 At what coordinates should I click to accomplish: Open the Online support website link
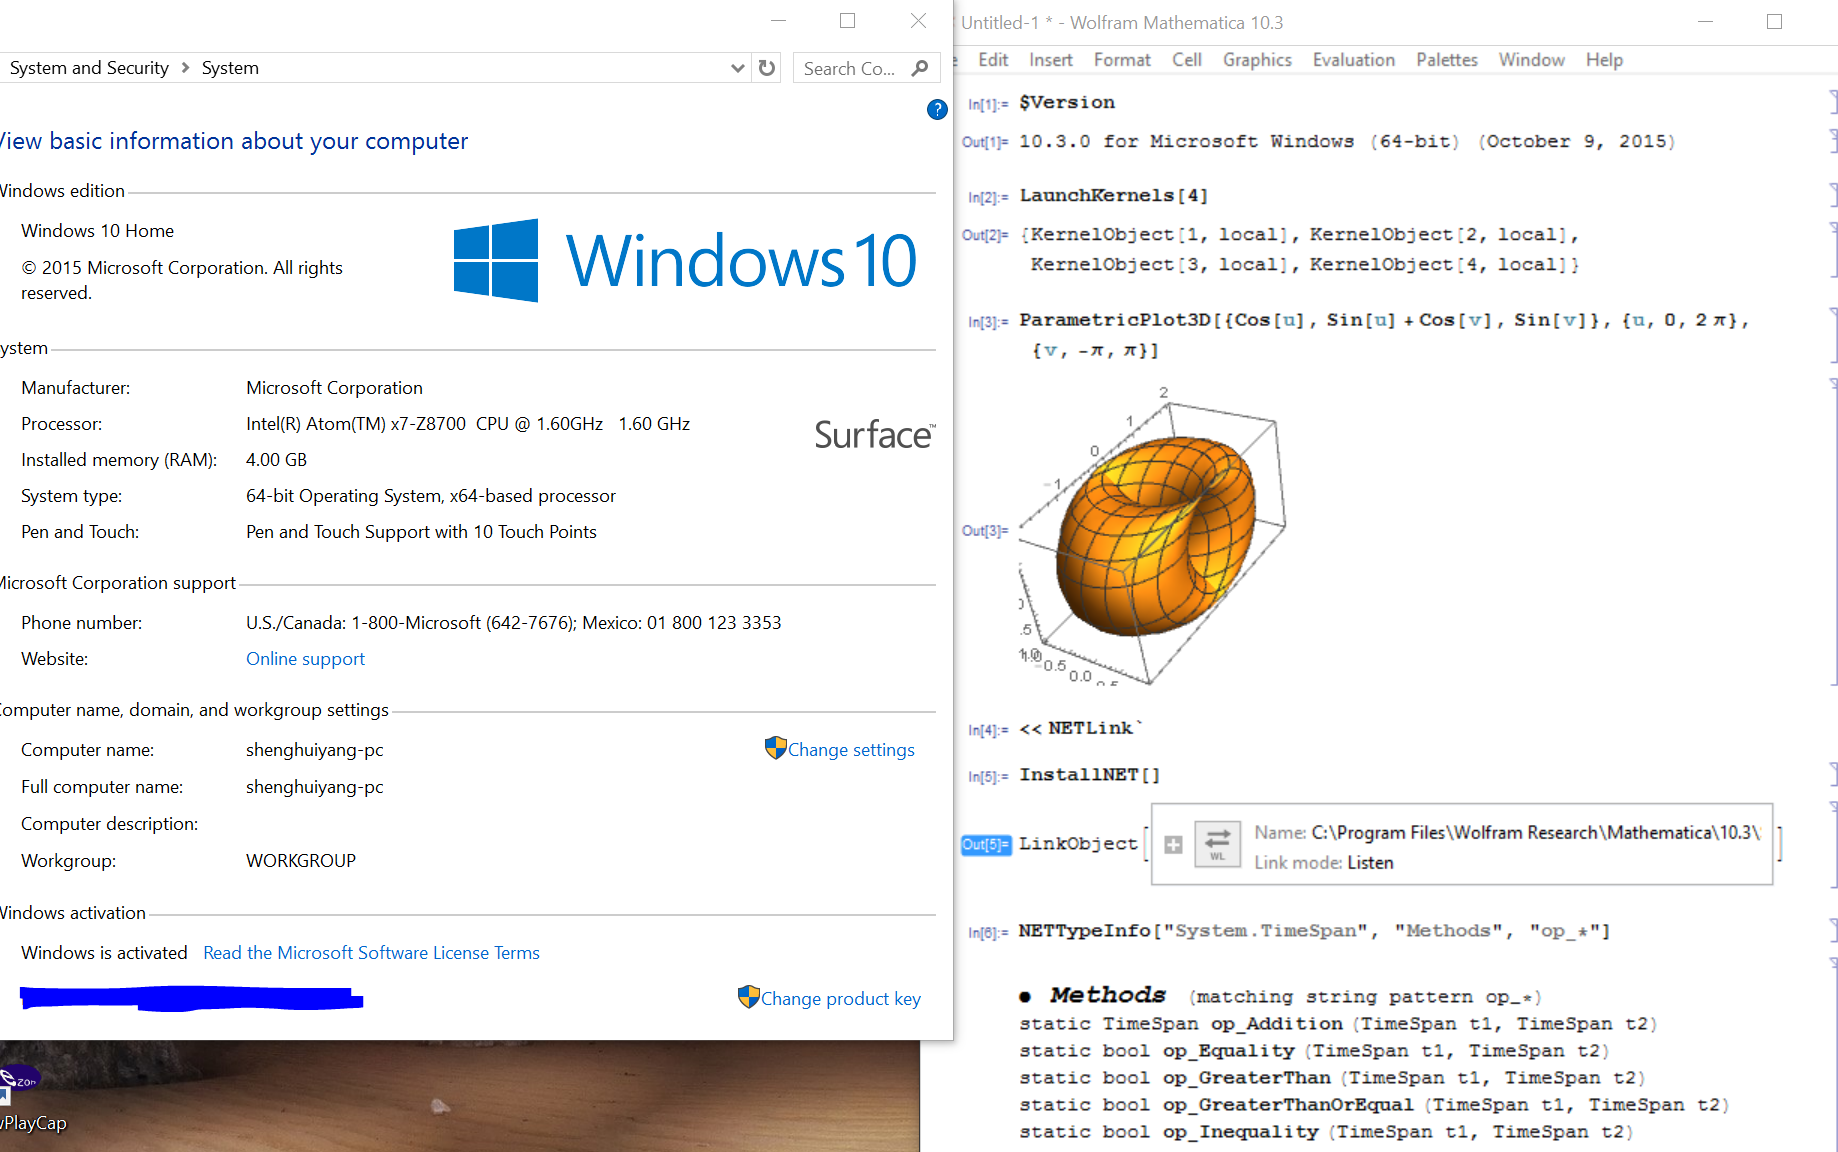coord(305,659)
